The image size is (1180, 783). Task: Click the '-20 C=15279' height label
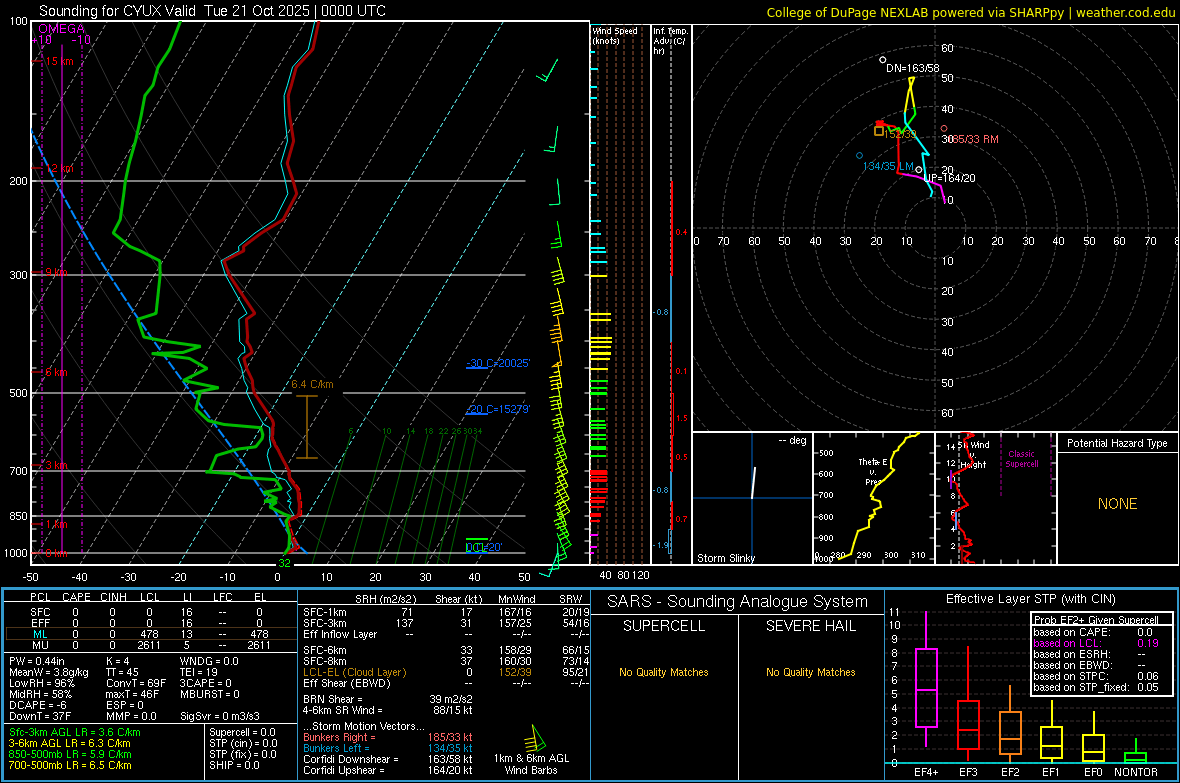point(498,409)
